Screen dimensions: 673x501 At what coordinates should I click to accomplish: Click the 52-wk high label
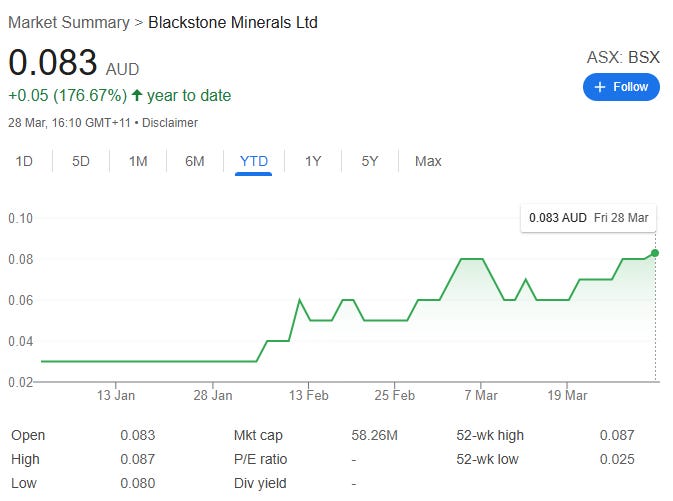coord(490,435)
